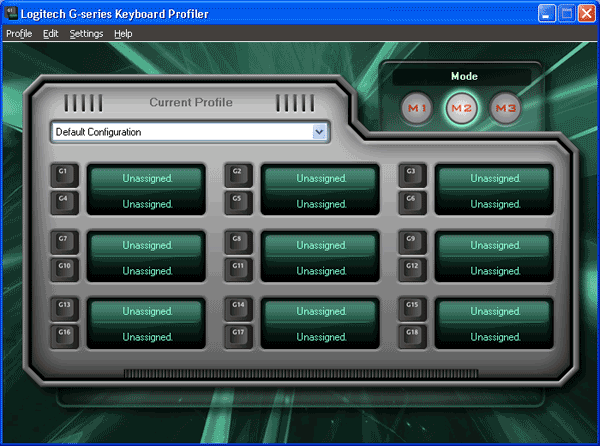600x446 pixels.
Task: Open the Edit menu
Action: (x=51, y=34)
